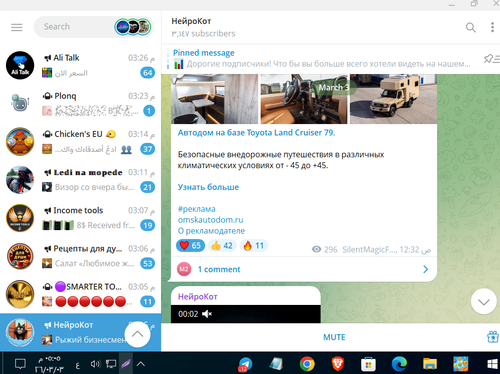
Task: Open the omskautodom.ru link
Action: (x=210, y=220)
